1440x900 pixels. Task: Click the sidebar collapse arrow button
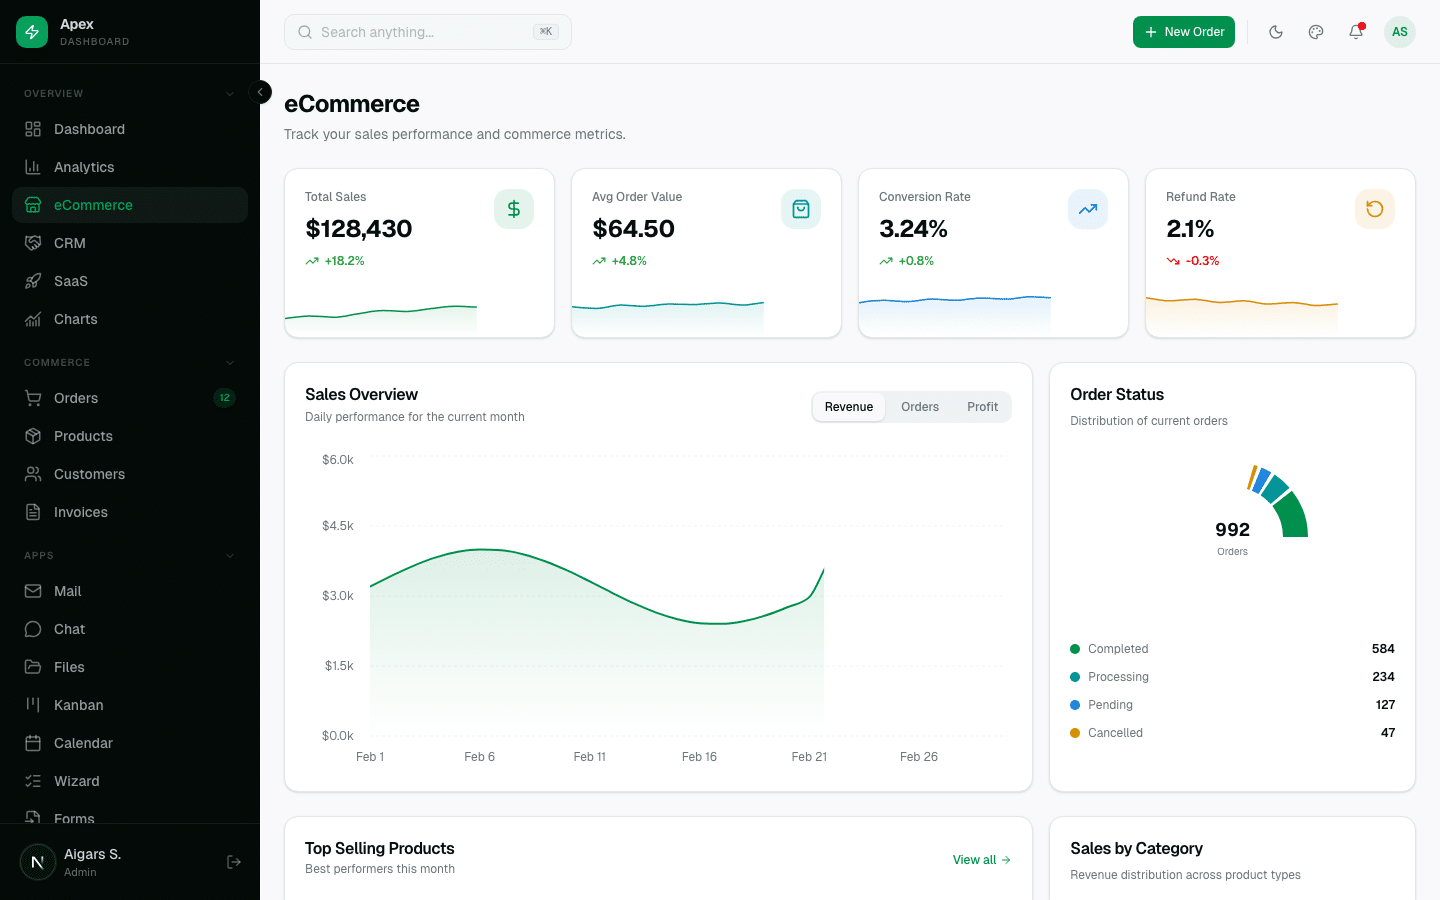pyautogui.click(x=260, y=92)
